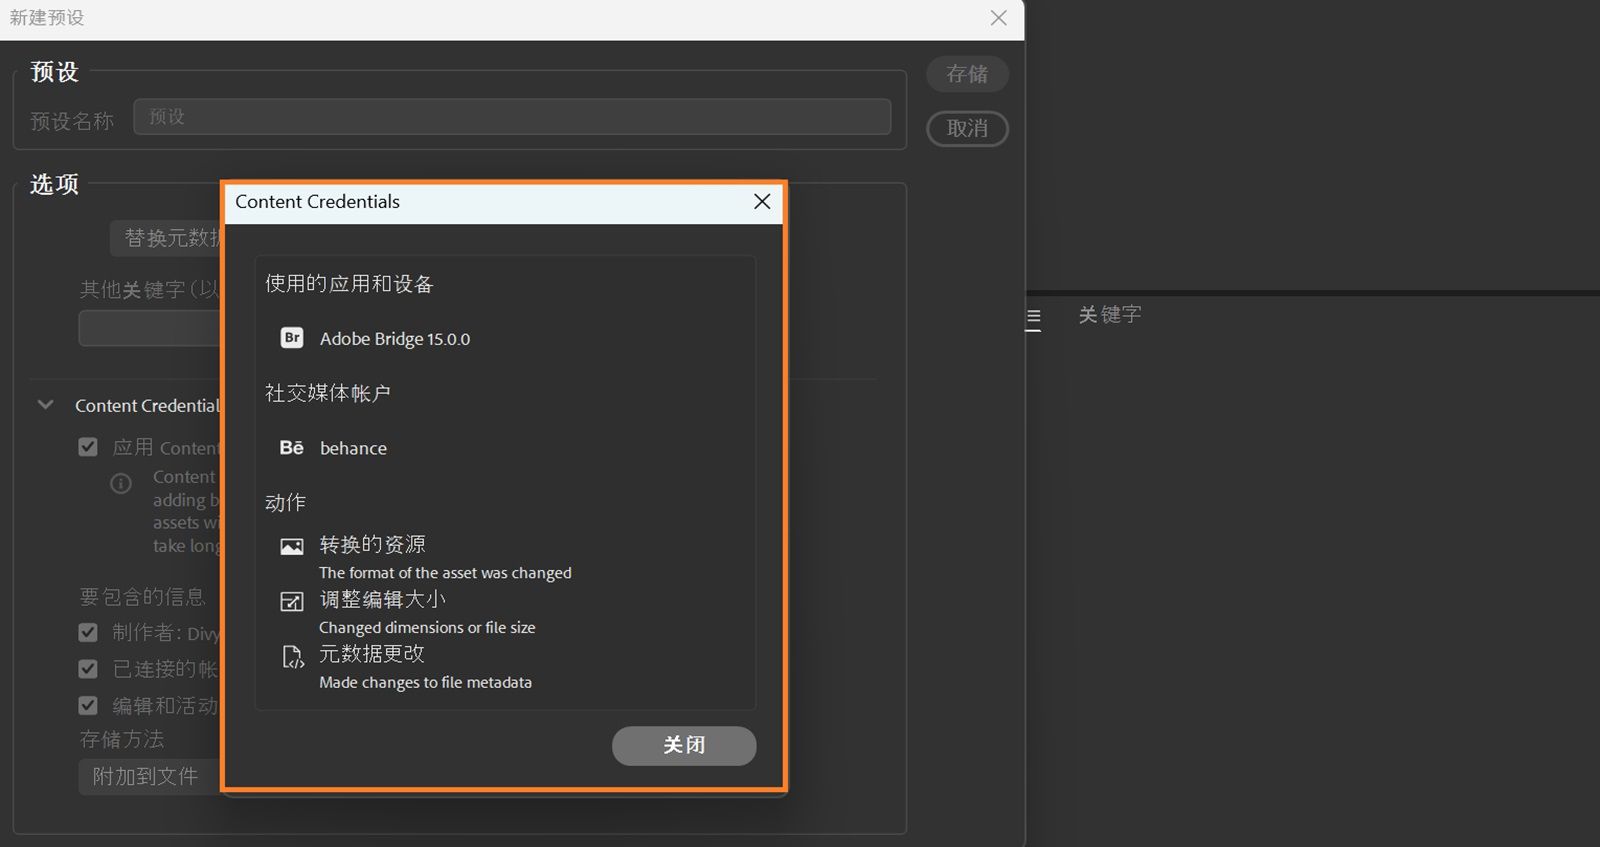1600x847 pixels.
Task: Click the behance account name
Action: click(353, 448)
